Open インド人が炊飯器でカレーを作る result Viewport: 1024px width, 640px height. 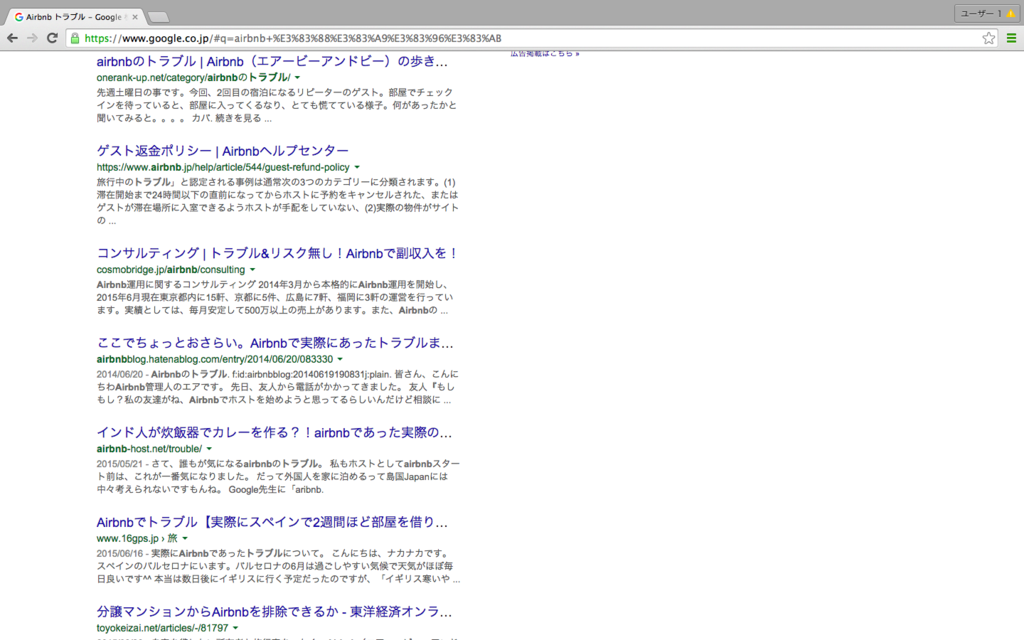tap(274, 432)
